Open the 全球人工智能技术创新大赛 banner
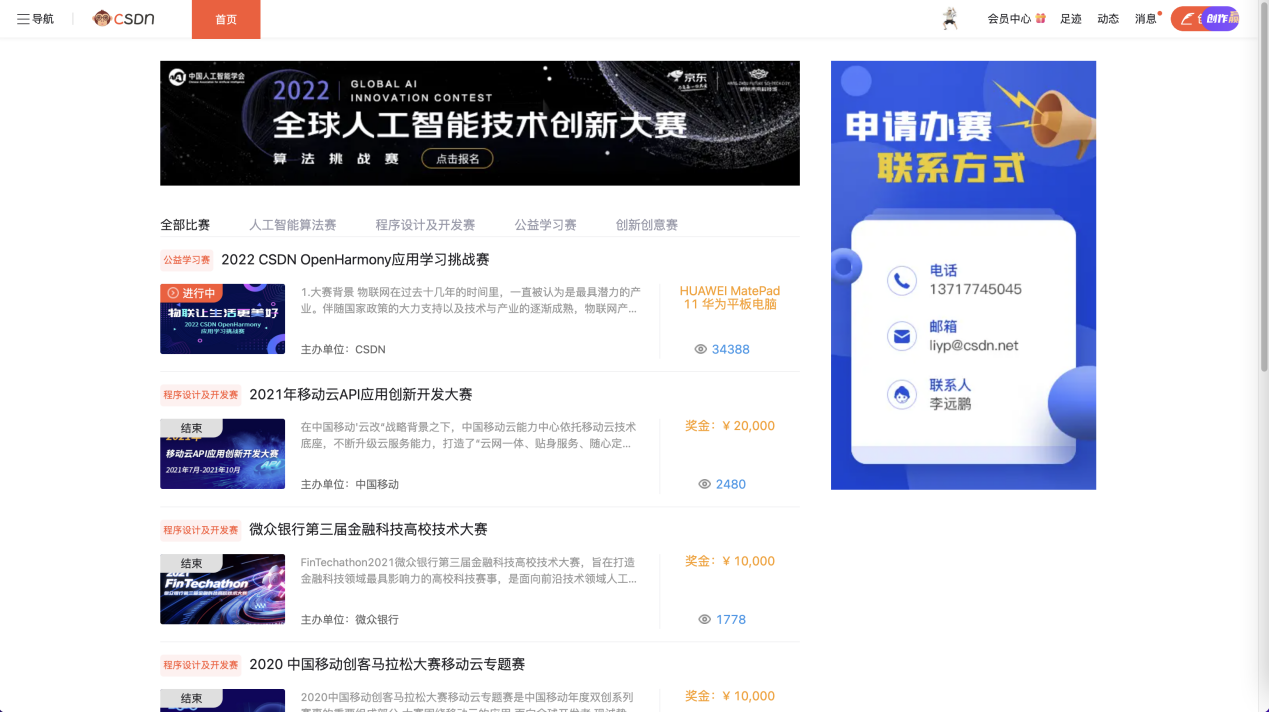Image resolution: width=1269 pixels, height=712 pixels. coord(480,123)
